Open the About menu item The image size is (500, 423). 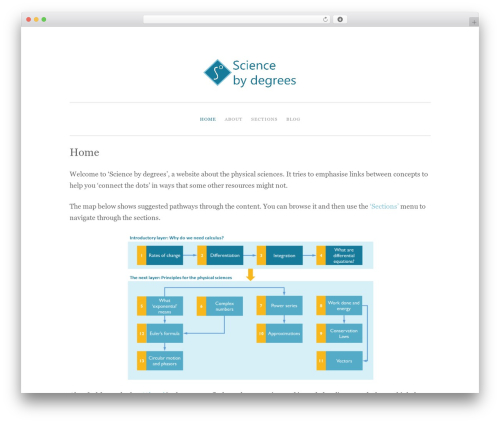click(233, 119)
